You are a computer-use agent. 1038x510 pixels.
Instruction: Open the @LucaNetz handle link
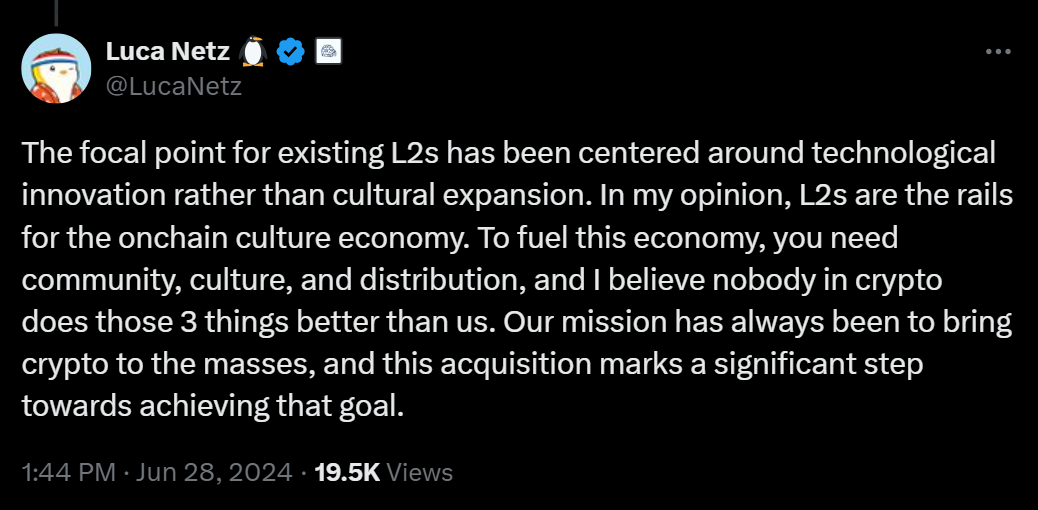coord(173,86)
